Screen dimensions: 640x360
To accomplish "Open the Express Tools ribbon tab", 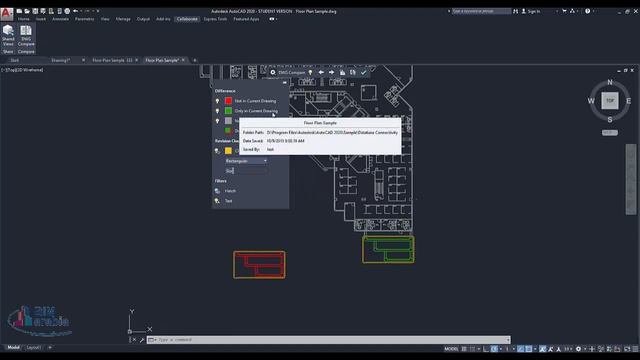I will point(215,19).
